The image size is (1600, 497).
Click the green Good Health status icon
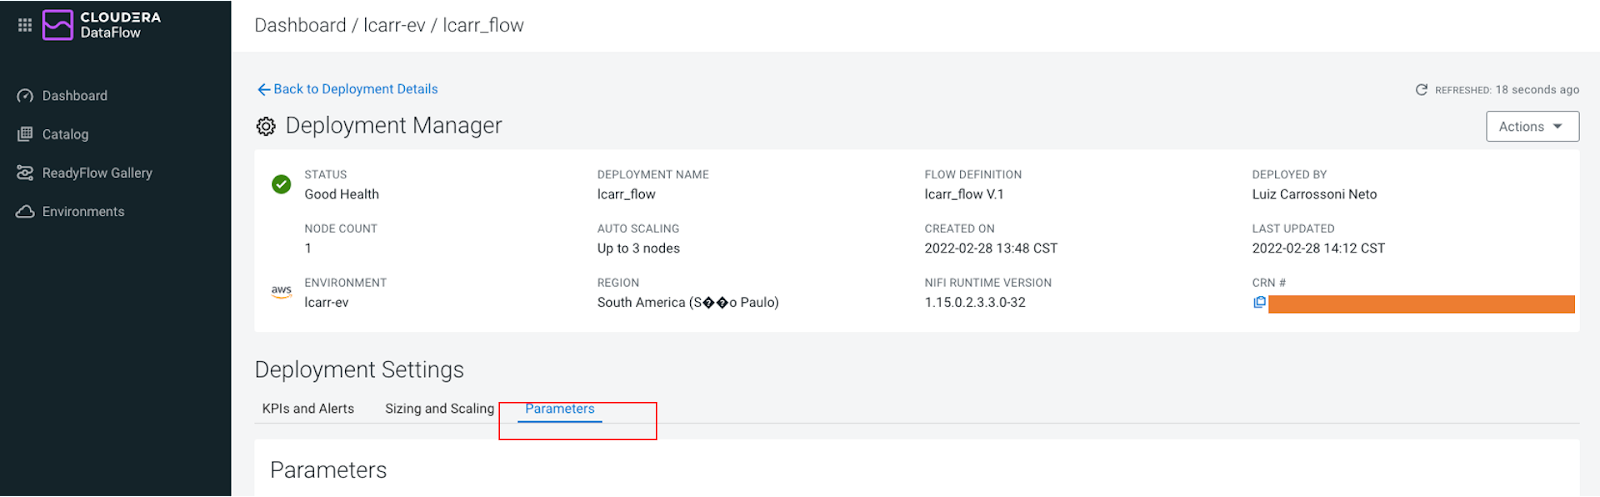pos(282,184)
